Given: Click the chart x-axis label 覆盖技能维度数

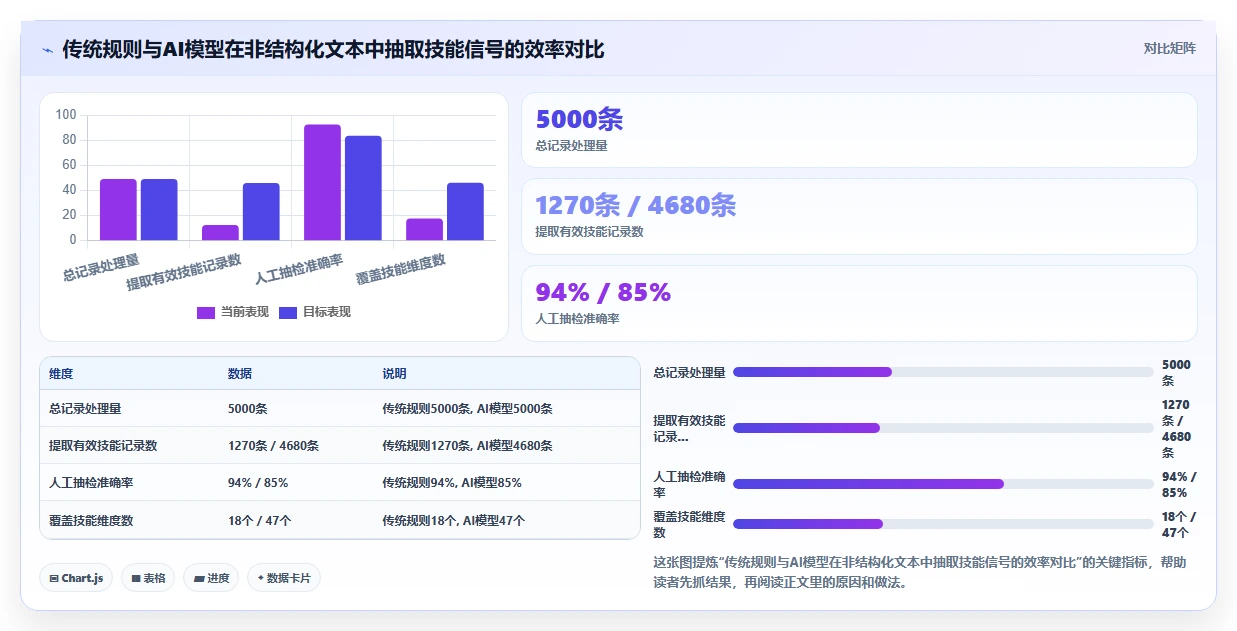Looking at the screenshot, I should [401, 269].
